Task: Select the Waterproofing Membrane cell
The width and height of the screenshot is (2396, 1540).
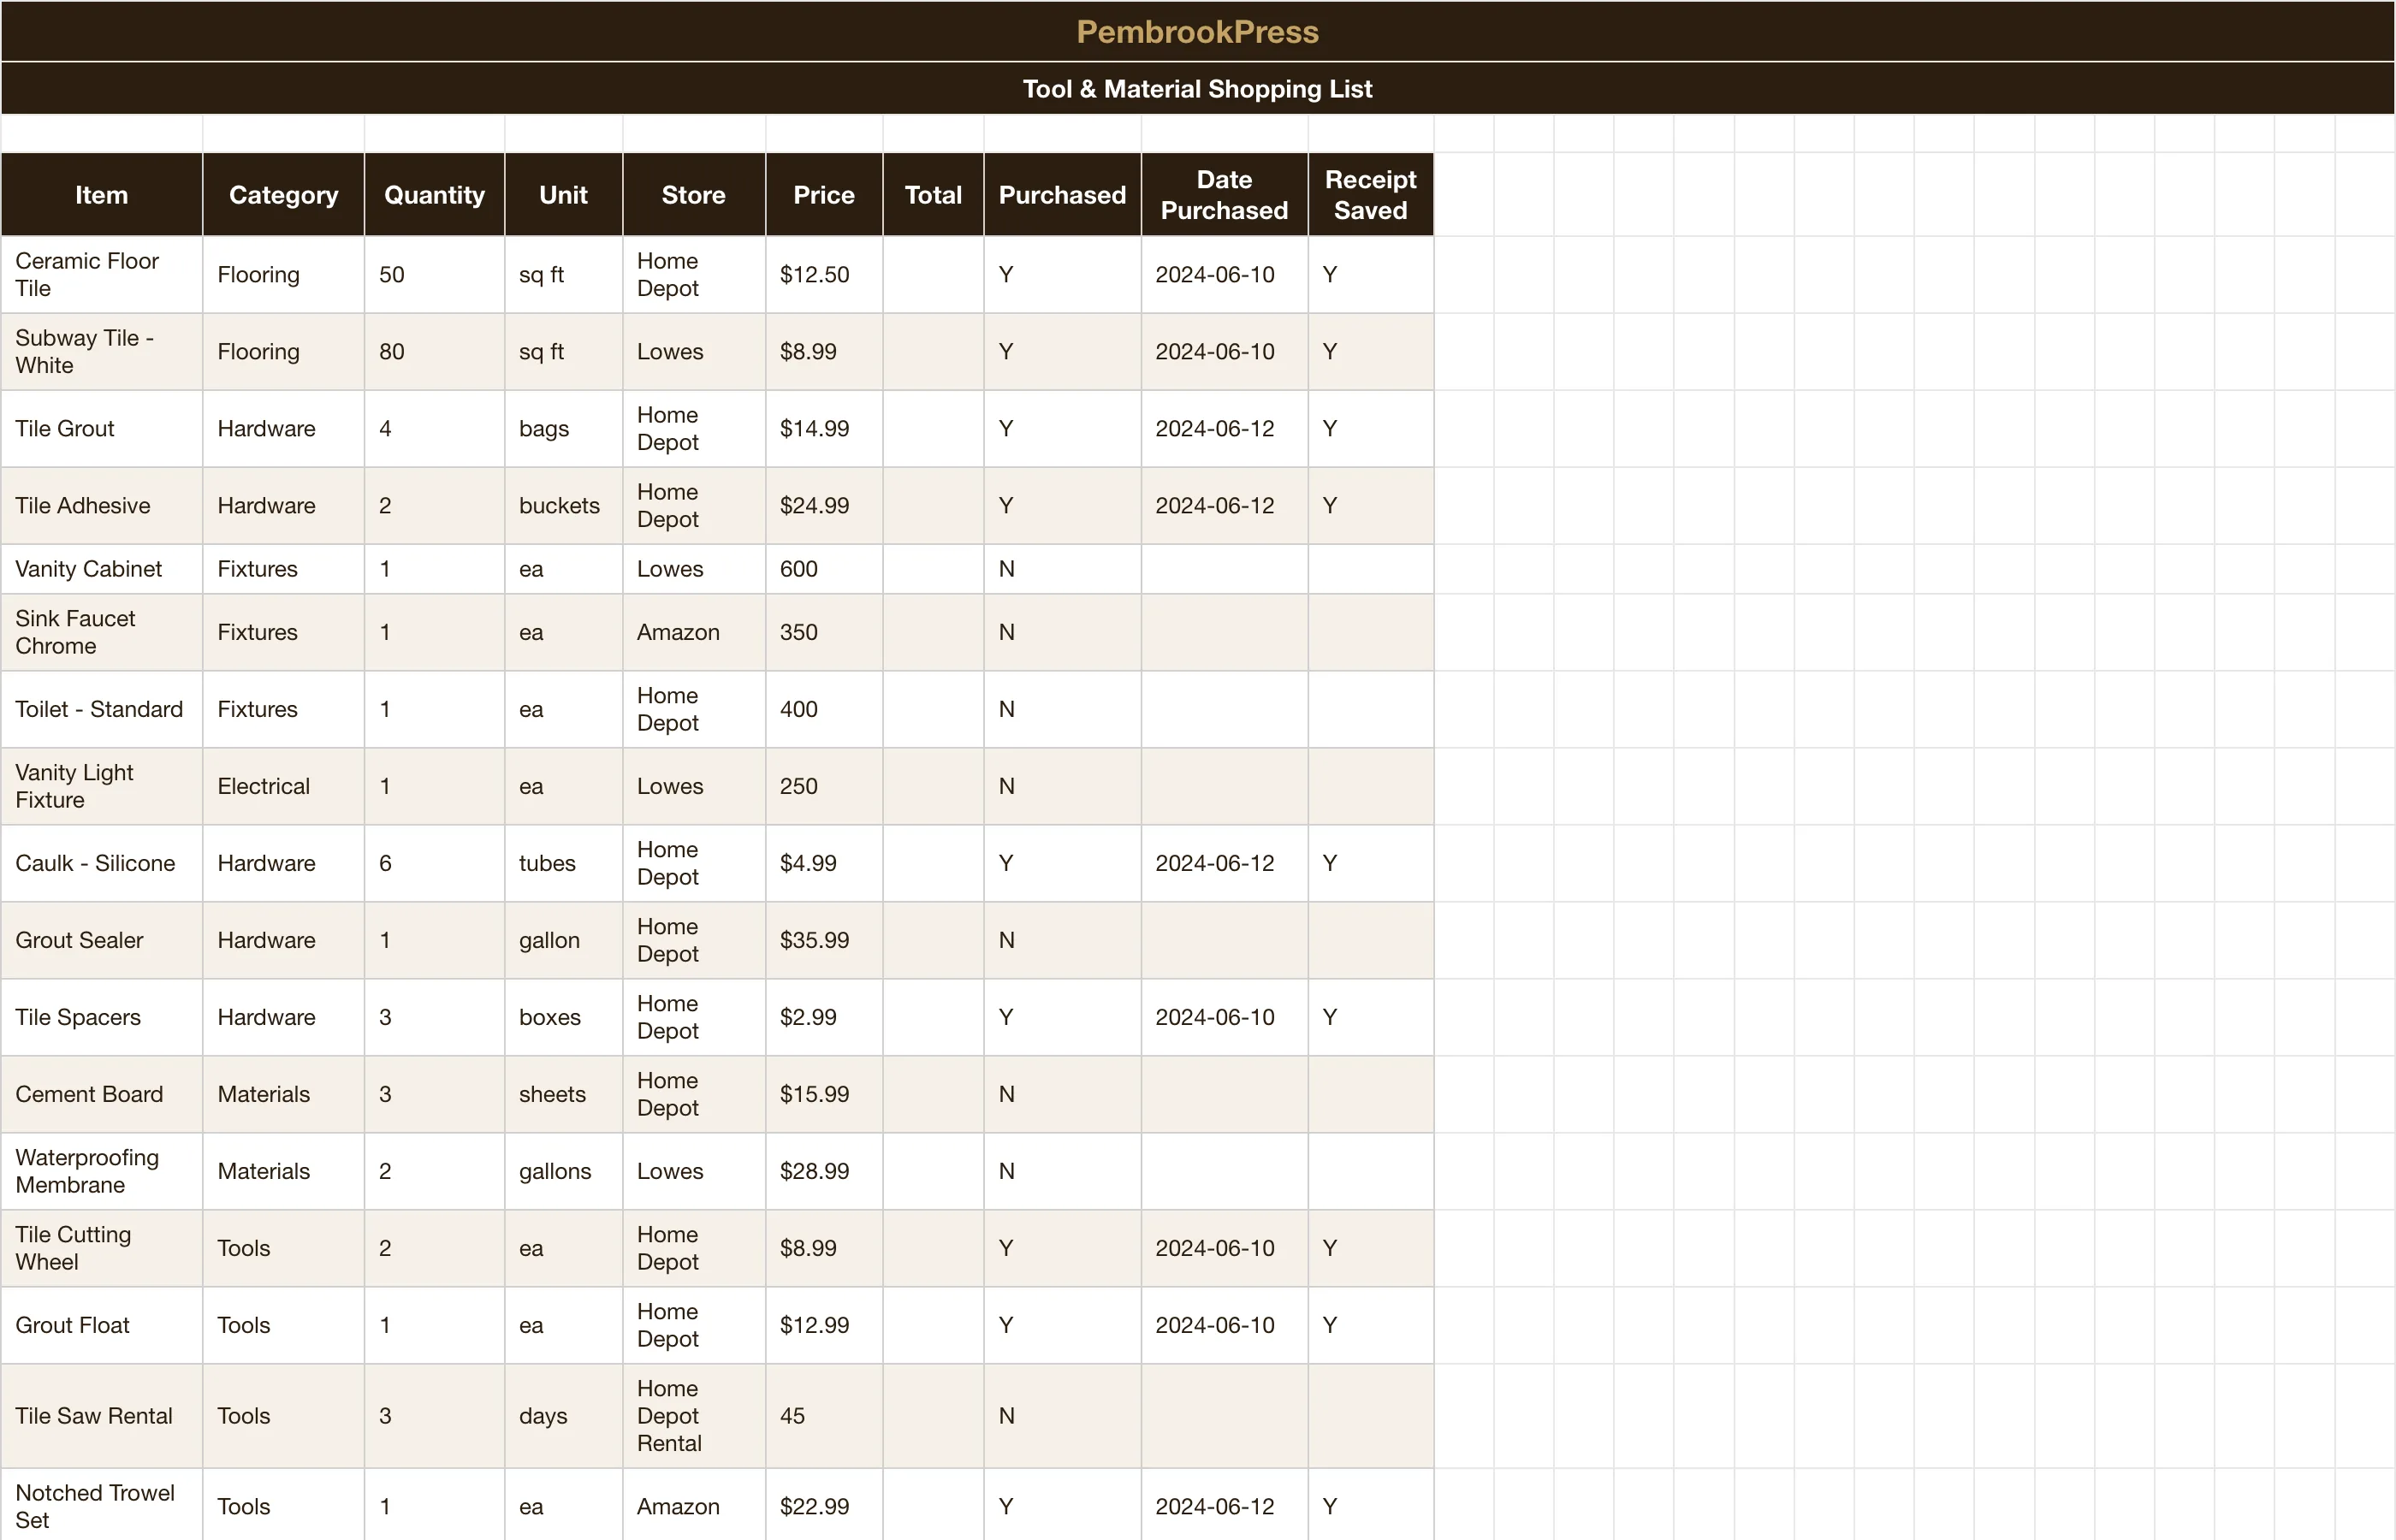Action: click(102, 1171)
